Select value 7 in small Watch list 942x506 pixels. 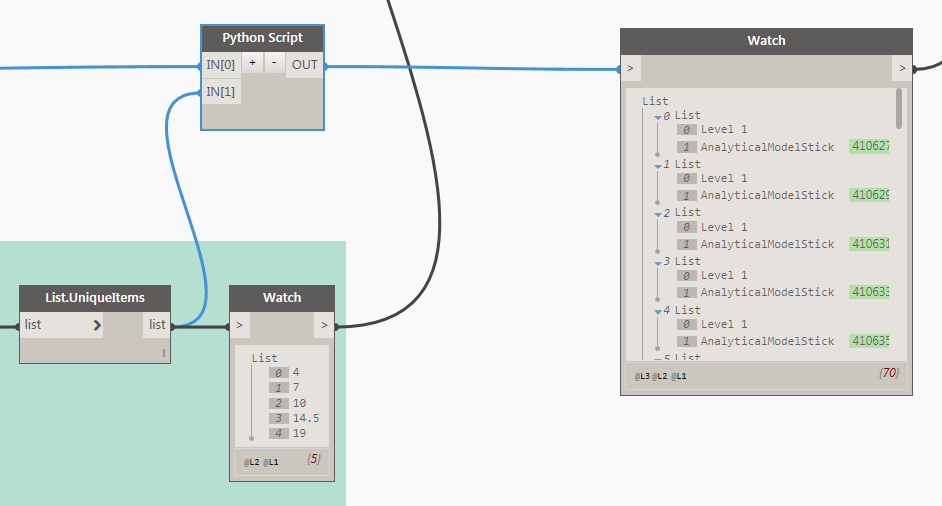pos(296,388)
